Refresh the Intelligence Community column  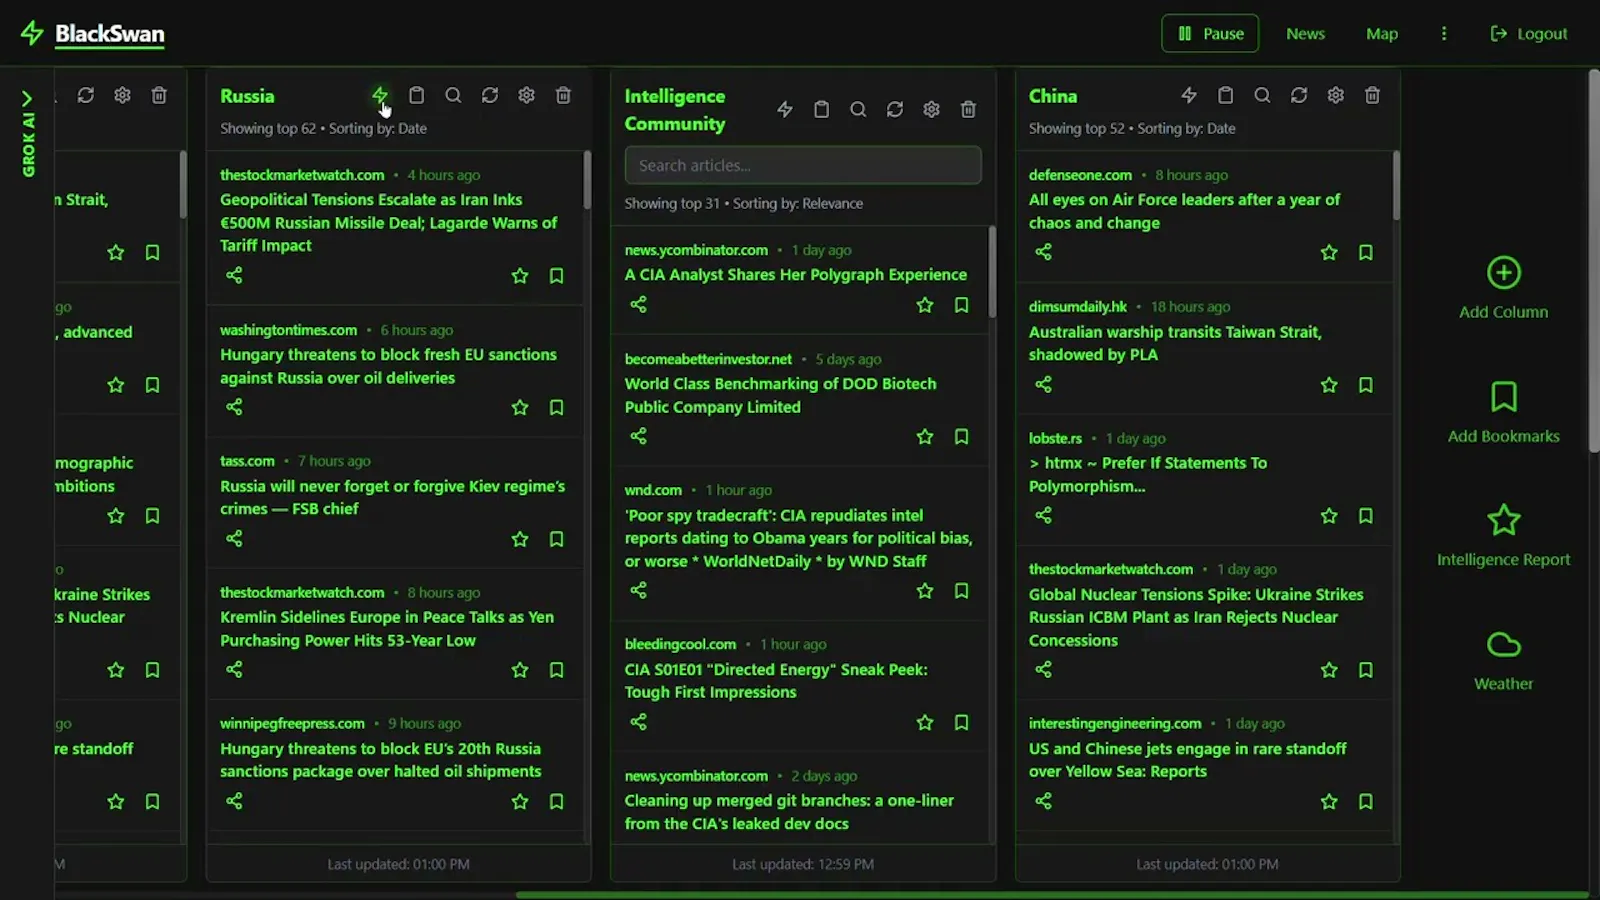click(x=895, y=109)
